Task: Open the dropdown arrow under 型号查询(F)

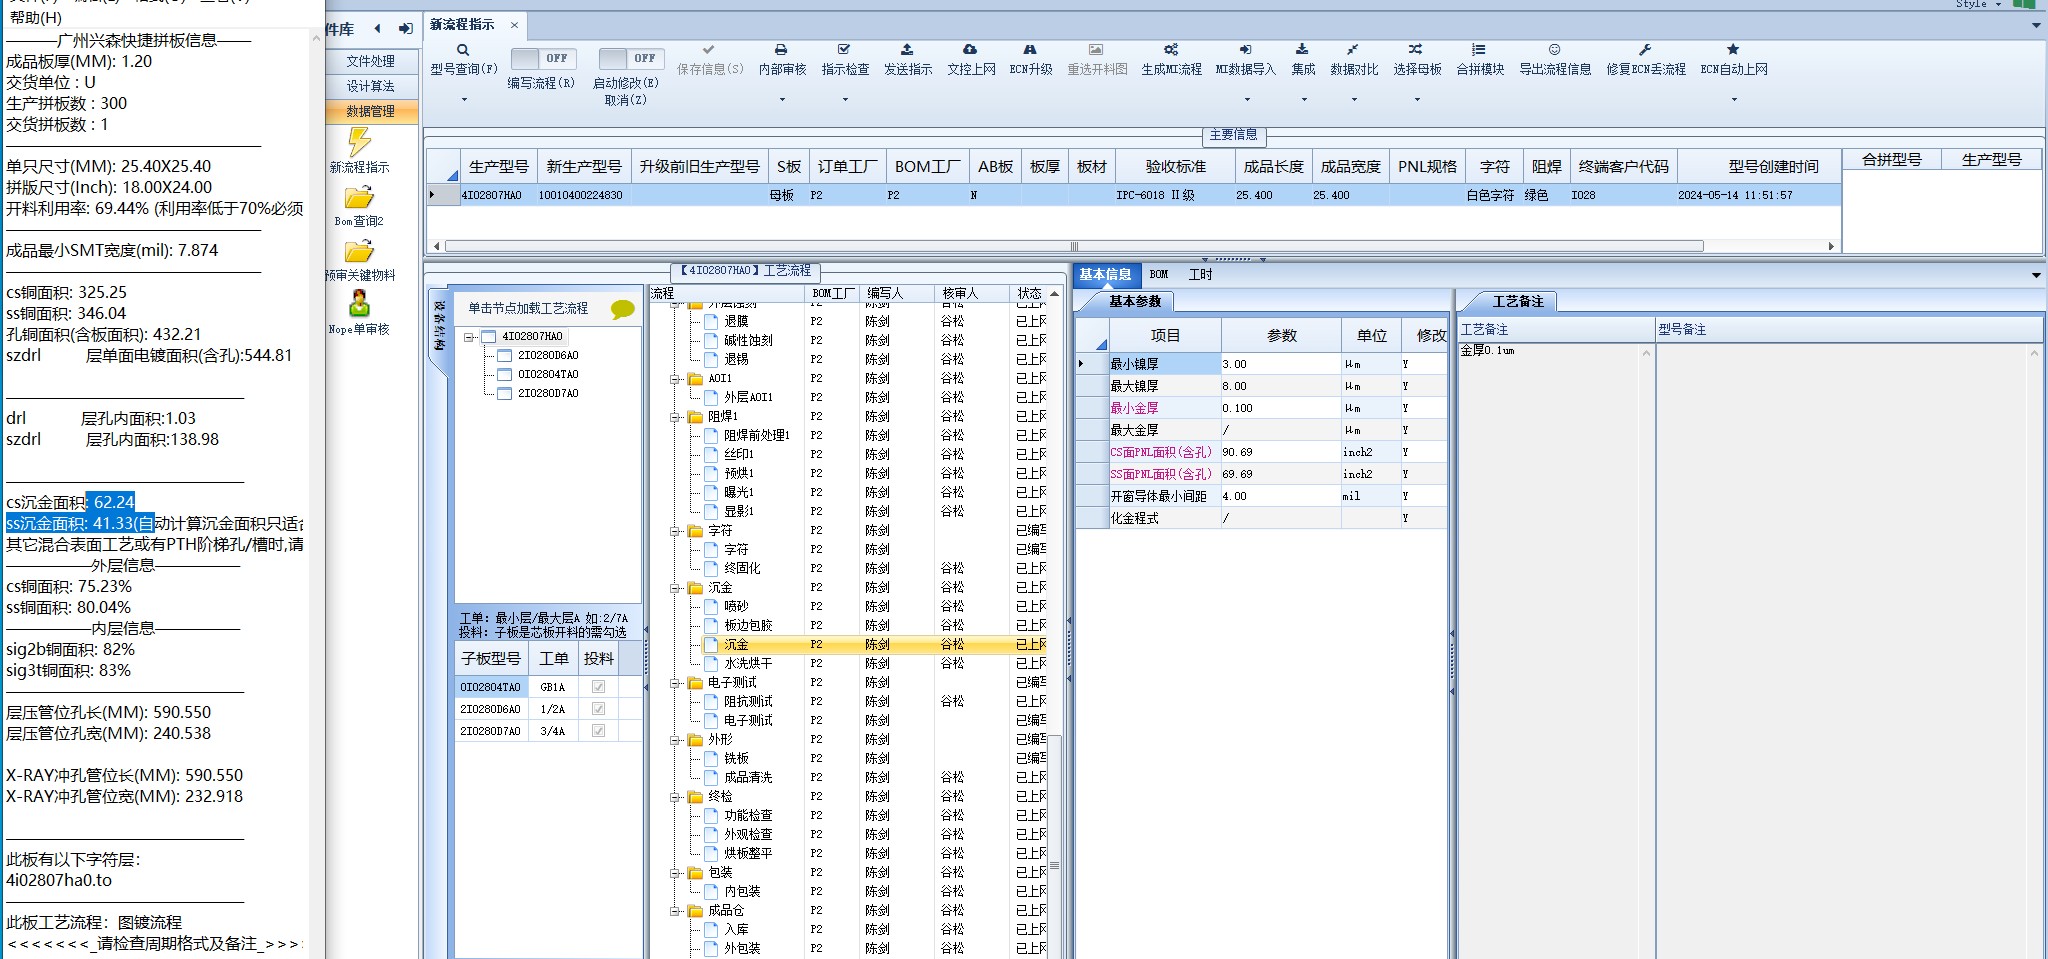Action: (463, 100)
